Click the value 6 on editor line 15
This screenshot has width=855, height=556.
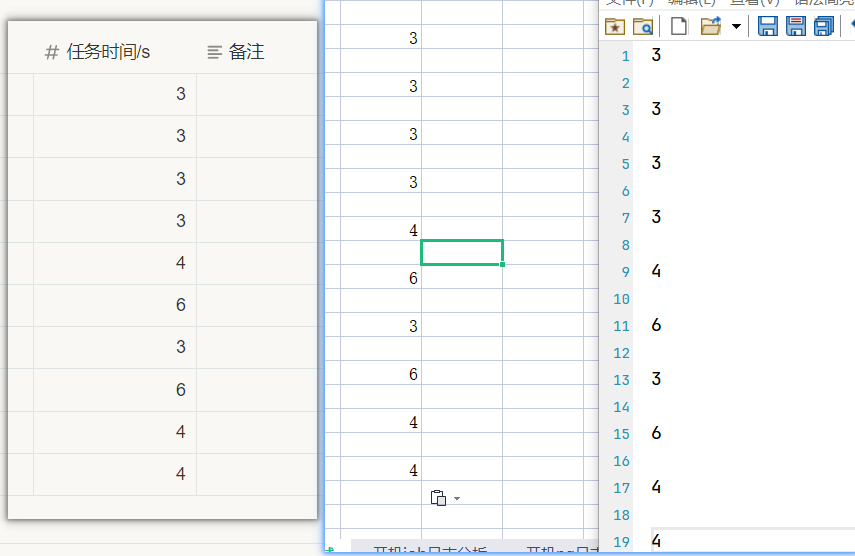657,432
